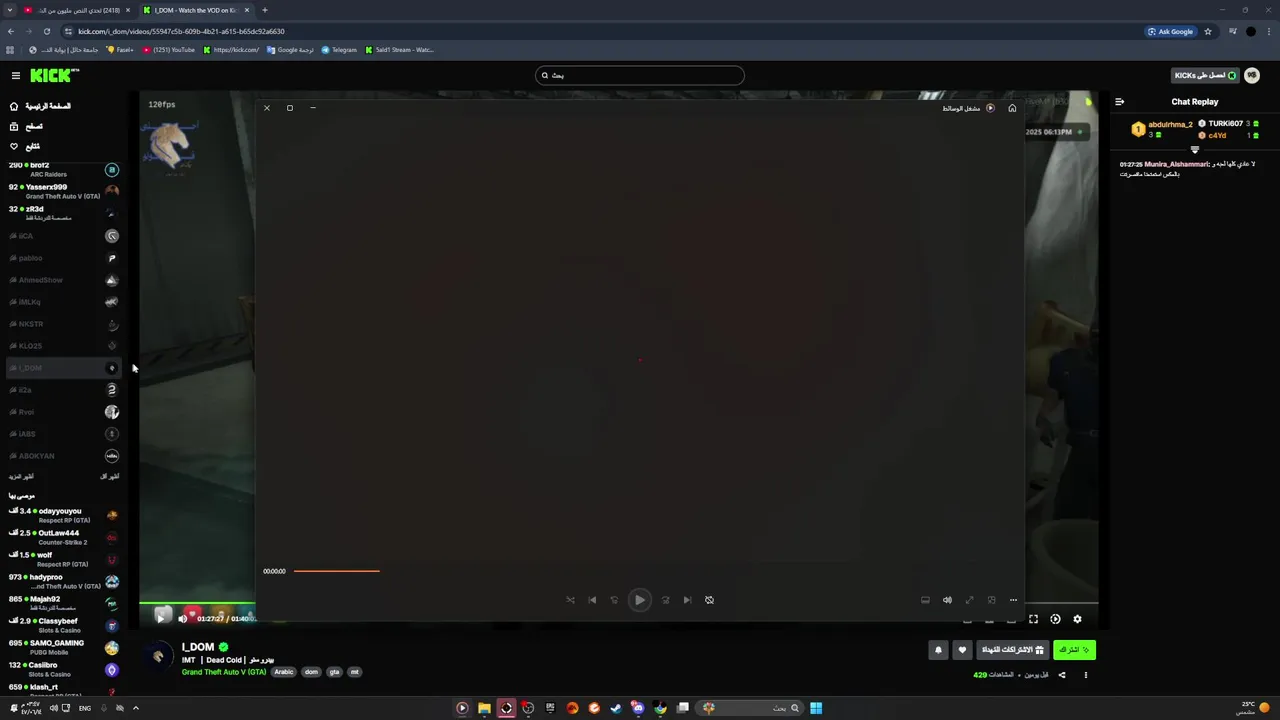Open the Kick hamburger menu

pos(15,76)
